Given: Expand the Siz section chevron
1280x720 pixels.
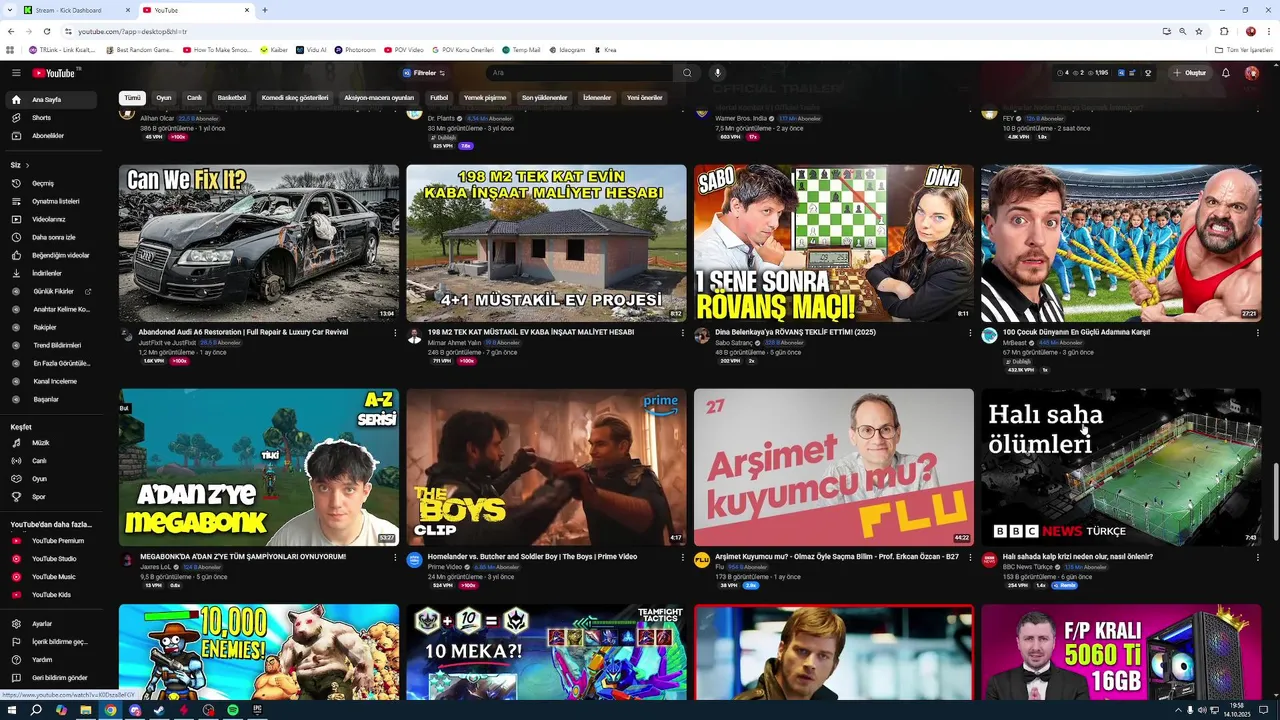Looking at the screenshot, I should click(x=27, y=165).
